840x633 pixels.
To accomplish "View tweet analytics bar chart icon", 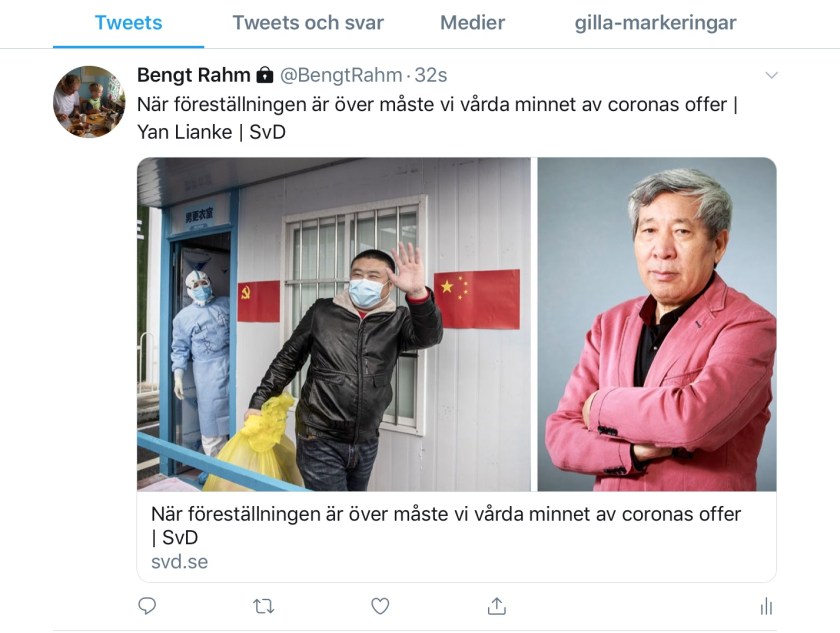I will coord(767,606).
